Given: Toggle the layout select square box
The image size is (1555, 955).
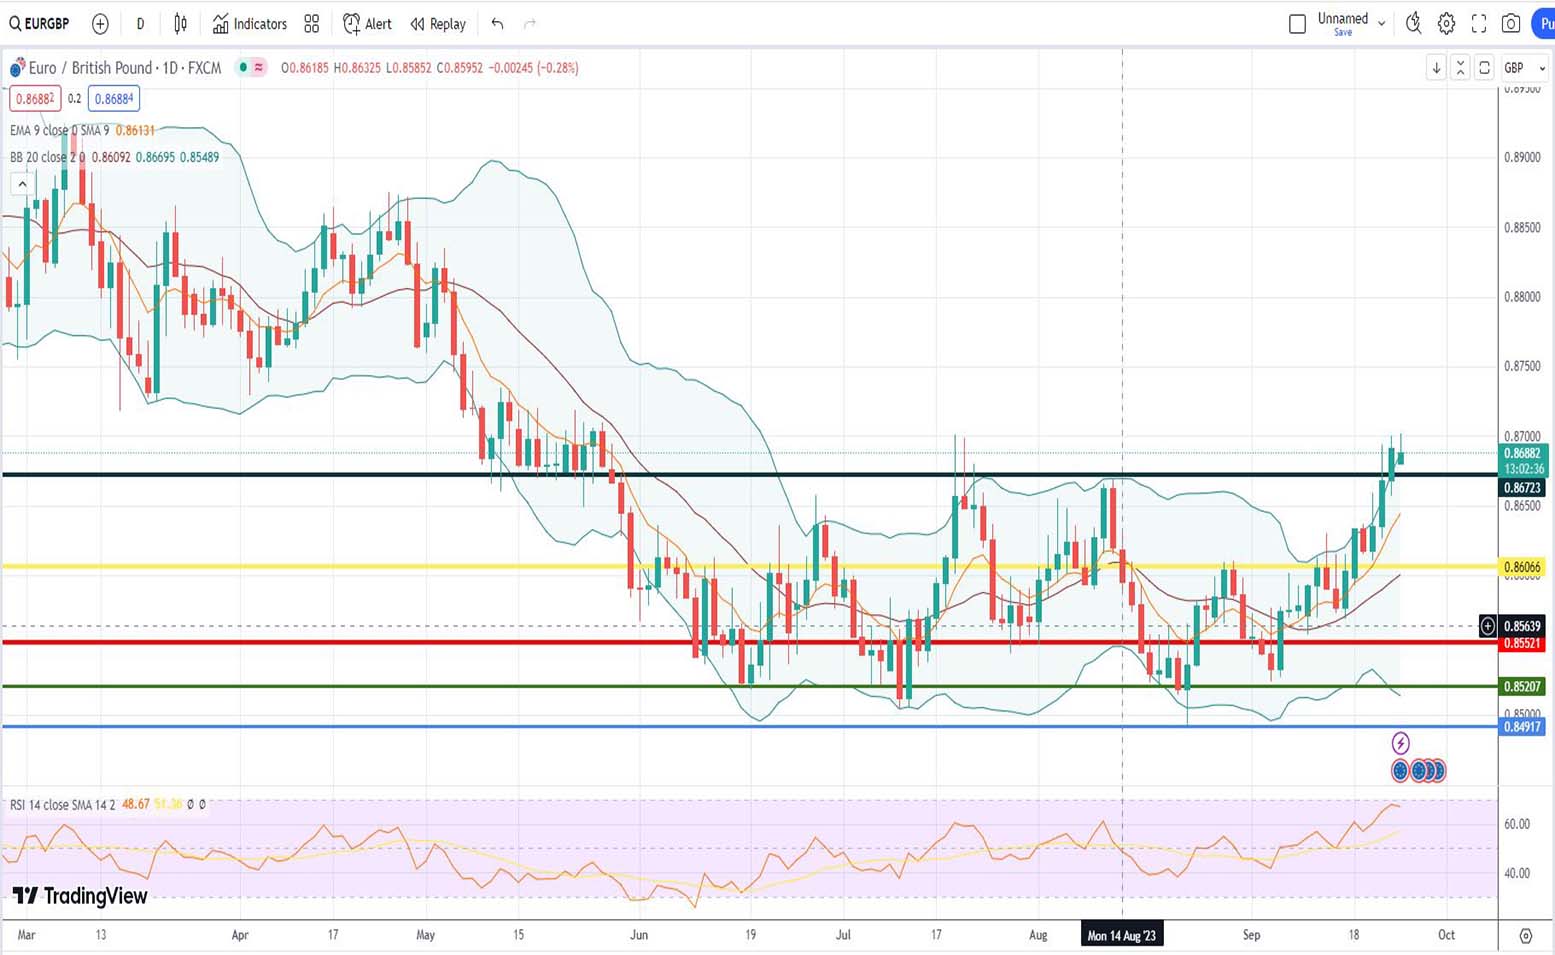Looking at the screenshot, I should pyautogui.click(x=1297, y=24).
